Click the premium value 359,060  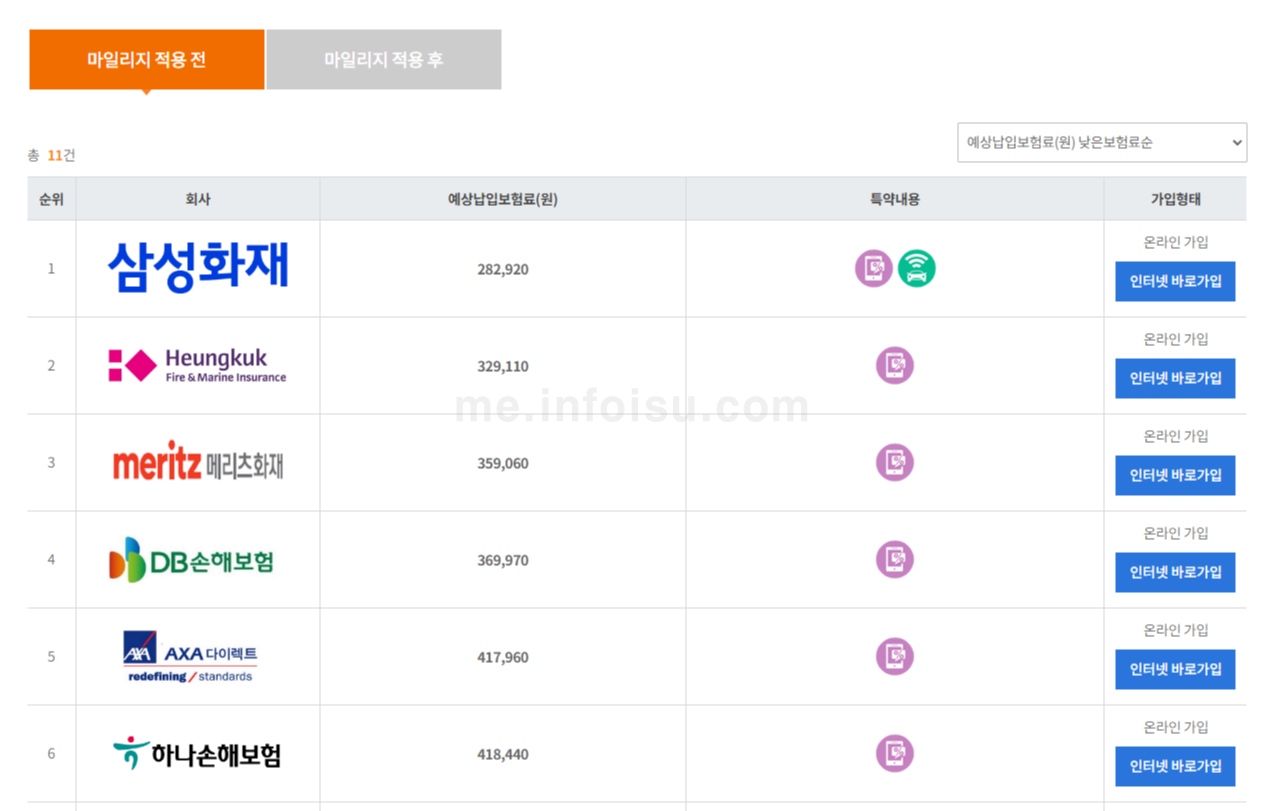pyautogui.click(x=503, y=464)
